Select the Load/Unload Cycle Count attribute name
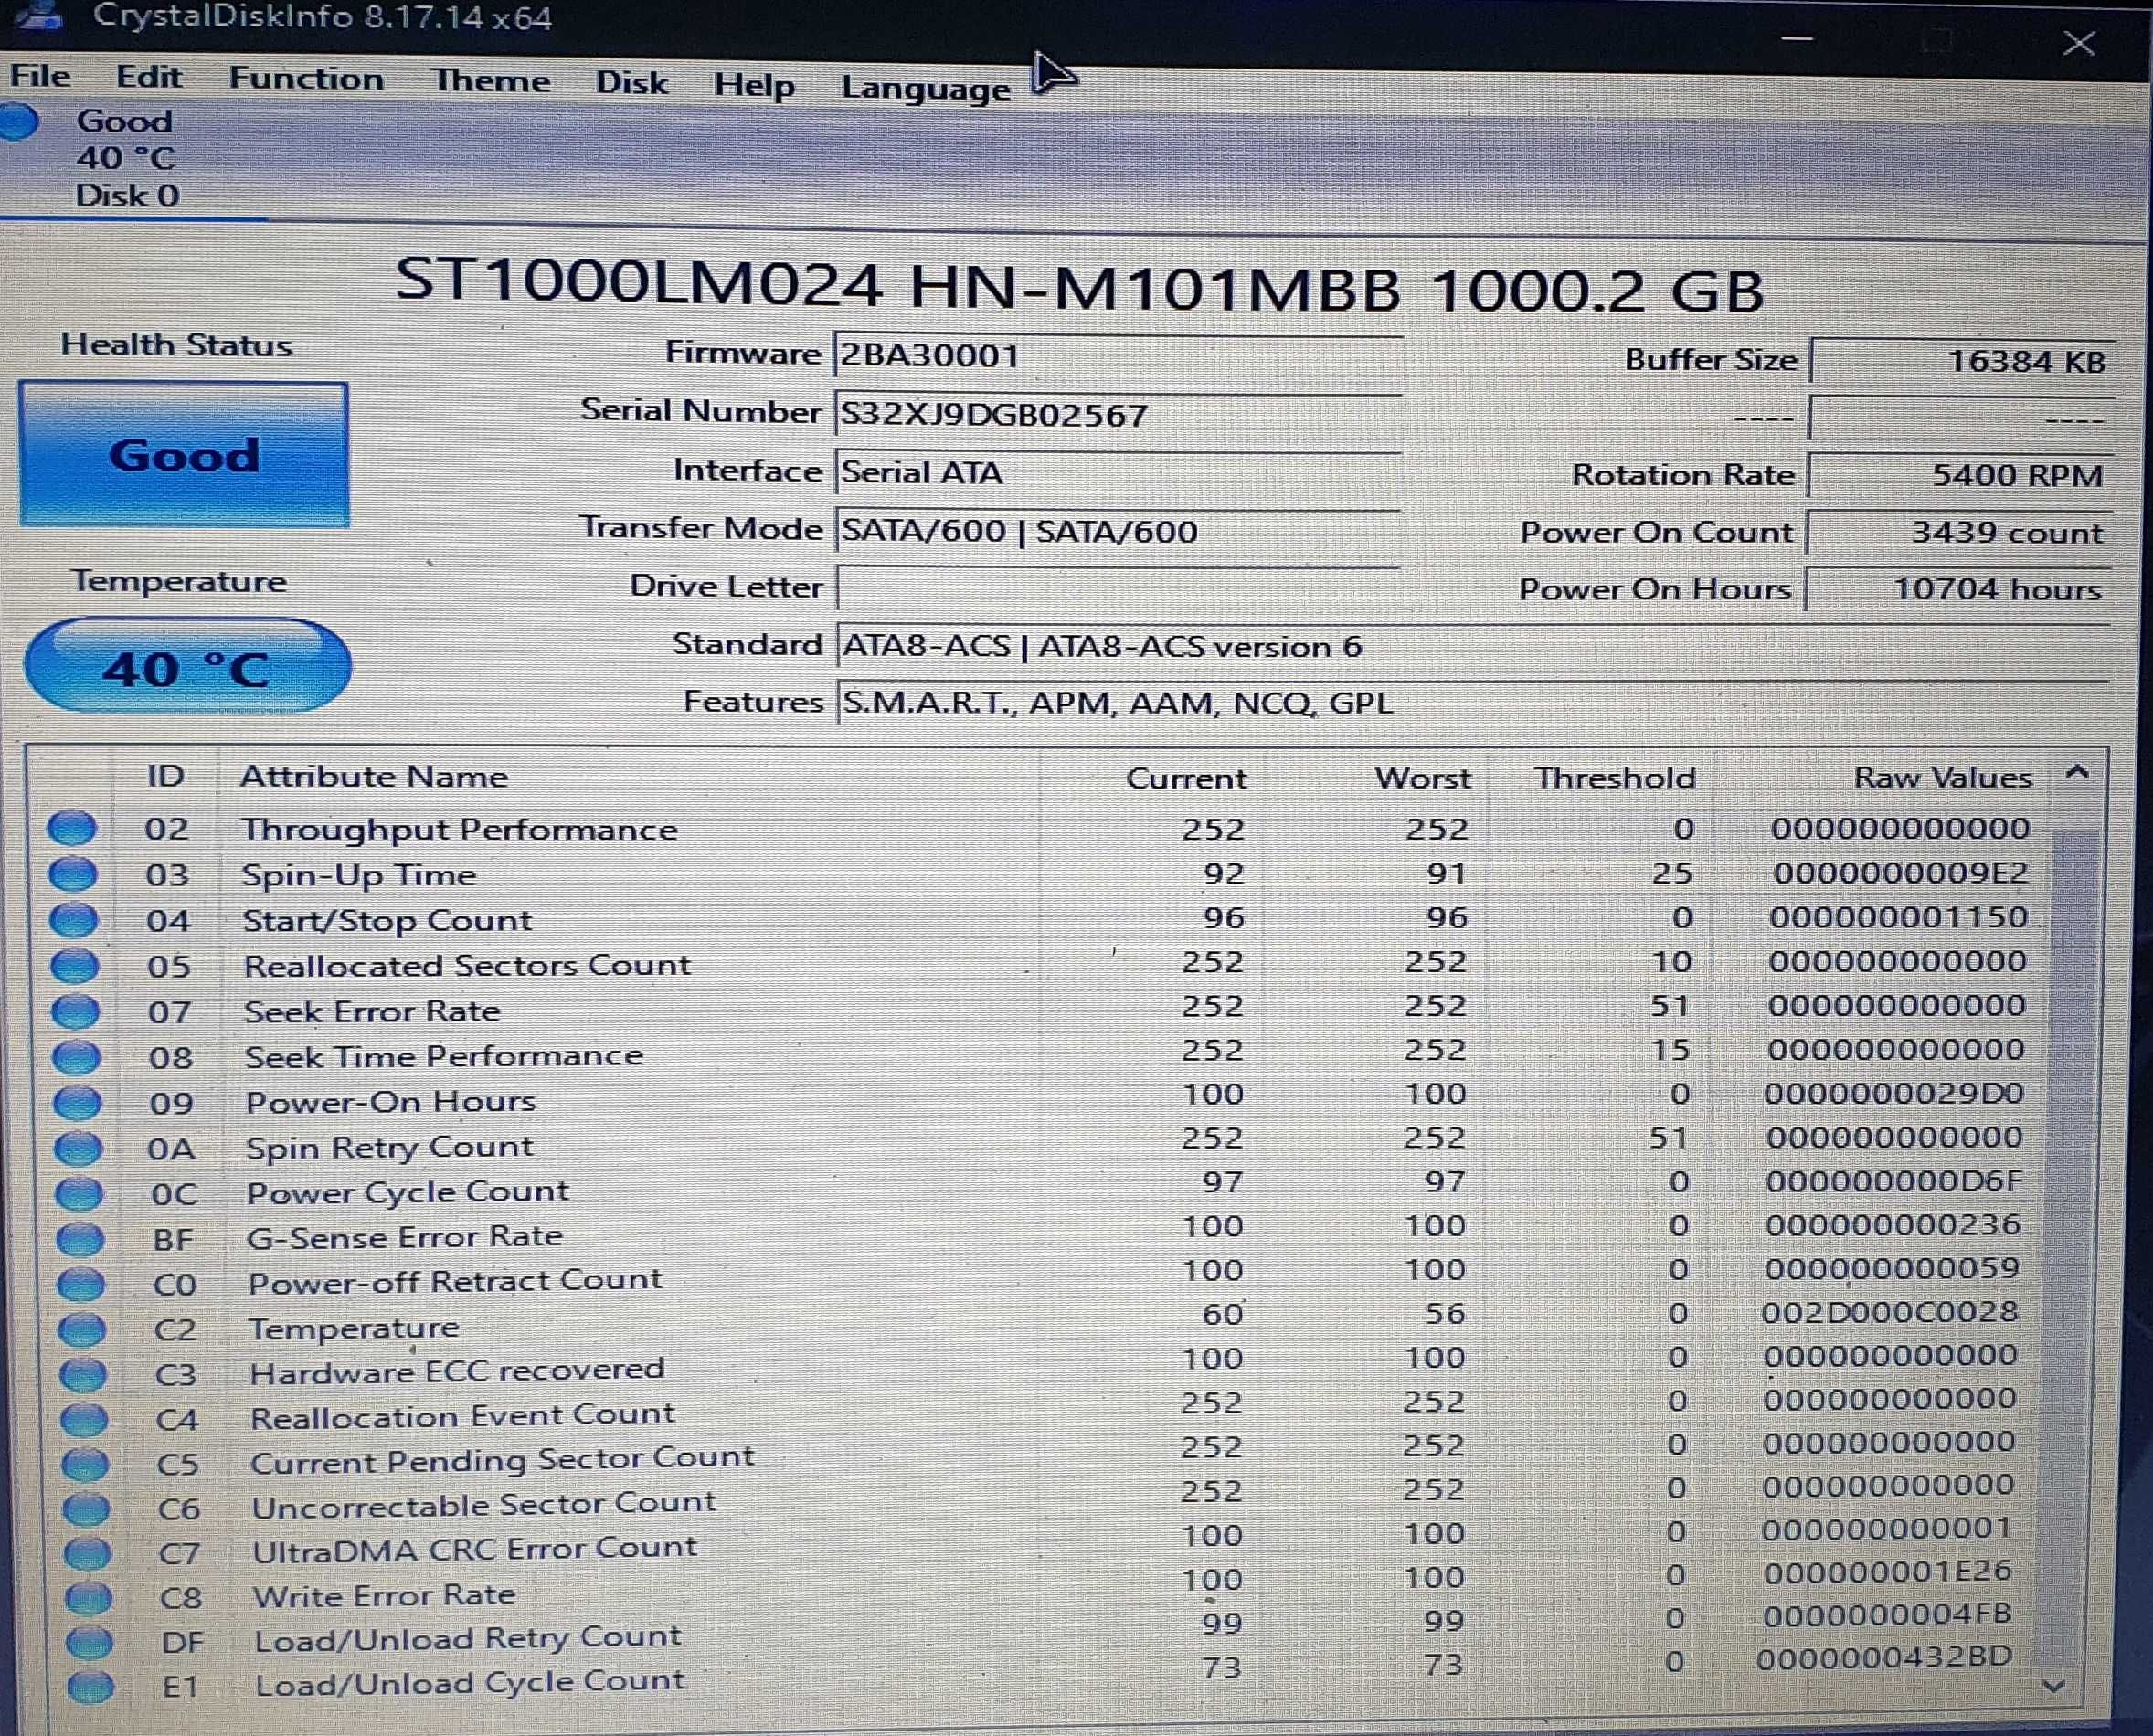 click(x=470, y=1684)
